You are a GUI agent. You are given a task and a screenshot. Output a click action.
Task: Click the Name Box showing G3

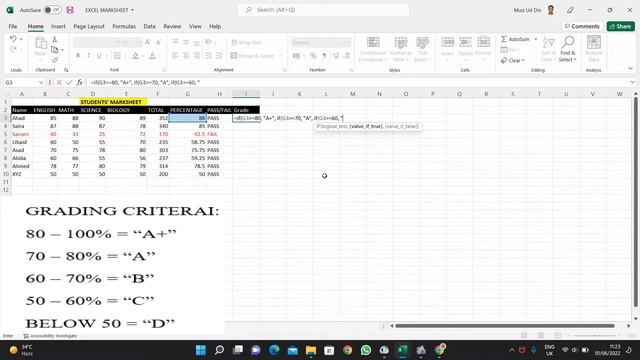click(20, 82)
